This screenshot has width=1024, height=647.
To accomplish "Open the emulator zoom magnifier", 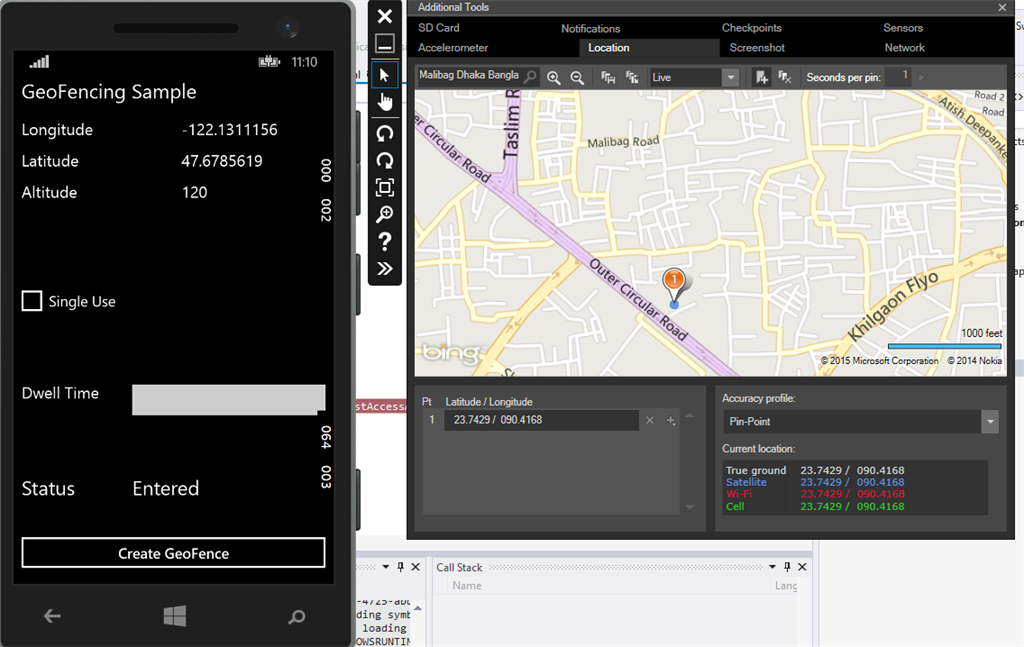I will click(x=385, y=214).
